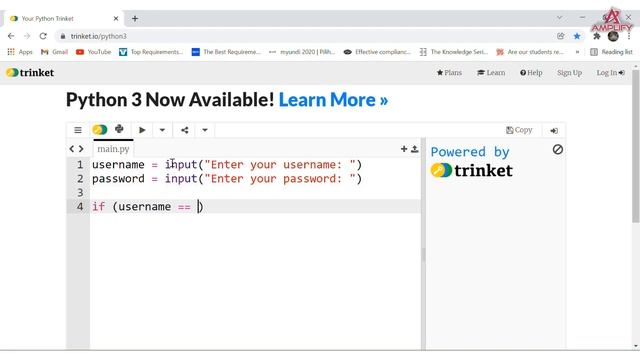Go back in the browser
Screen dimensions: 640x360
tap(11, 36)
